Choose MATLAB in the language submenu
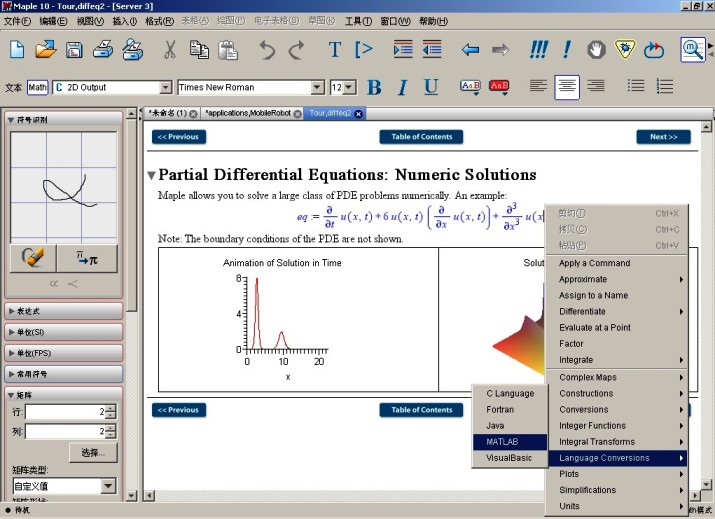Screen dimensions: 715x519 tap(510, 441)
